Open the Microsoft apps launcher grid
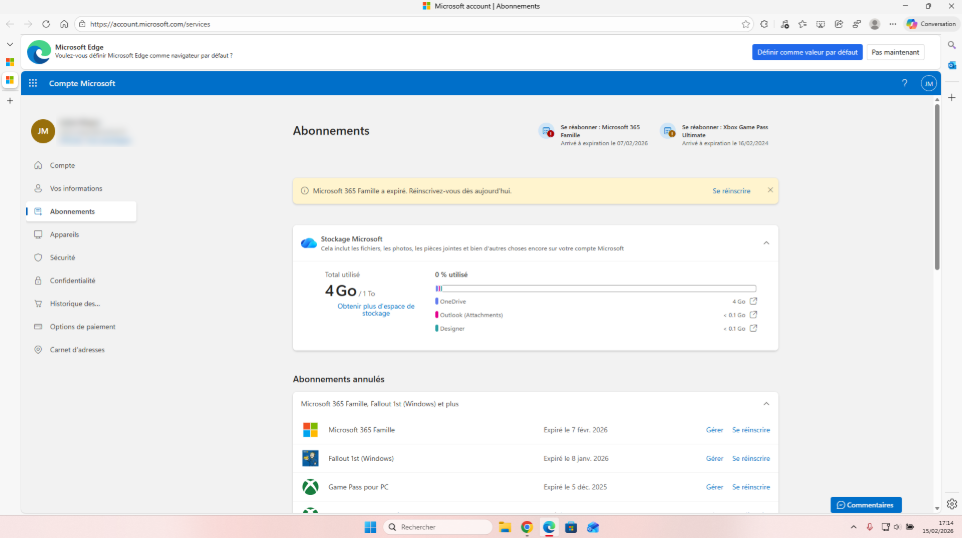This screenshot has width=962, height=538. point(33,83)
